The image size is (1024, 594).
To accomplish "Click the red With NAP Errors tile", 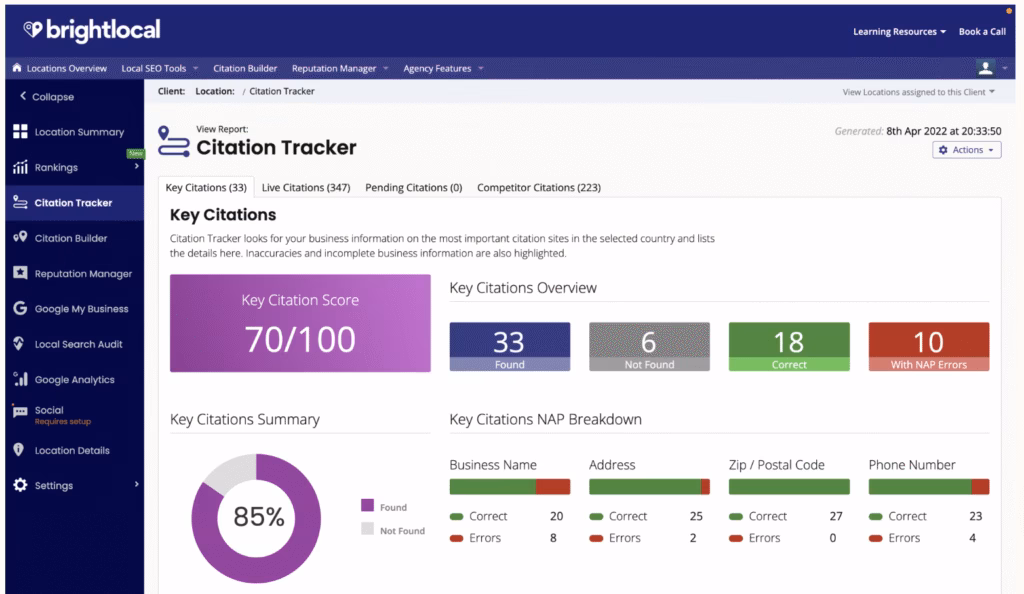I will click(x=928, y=347).
